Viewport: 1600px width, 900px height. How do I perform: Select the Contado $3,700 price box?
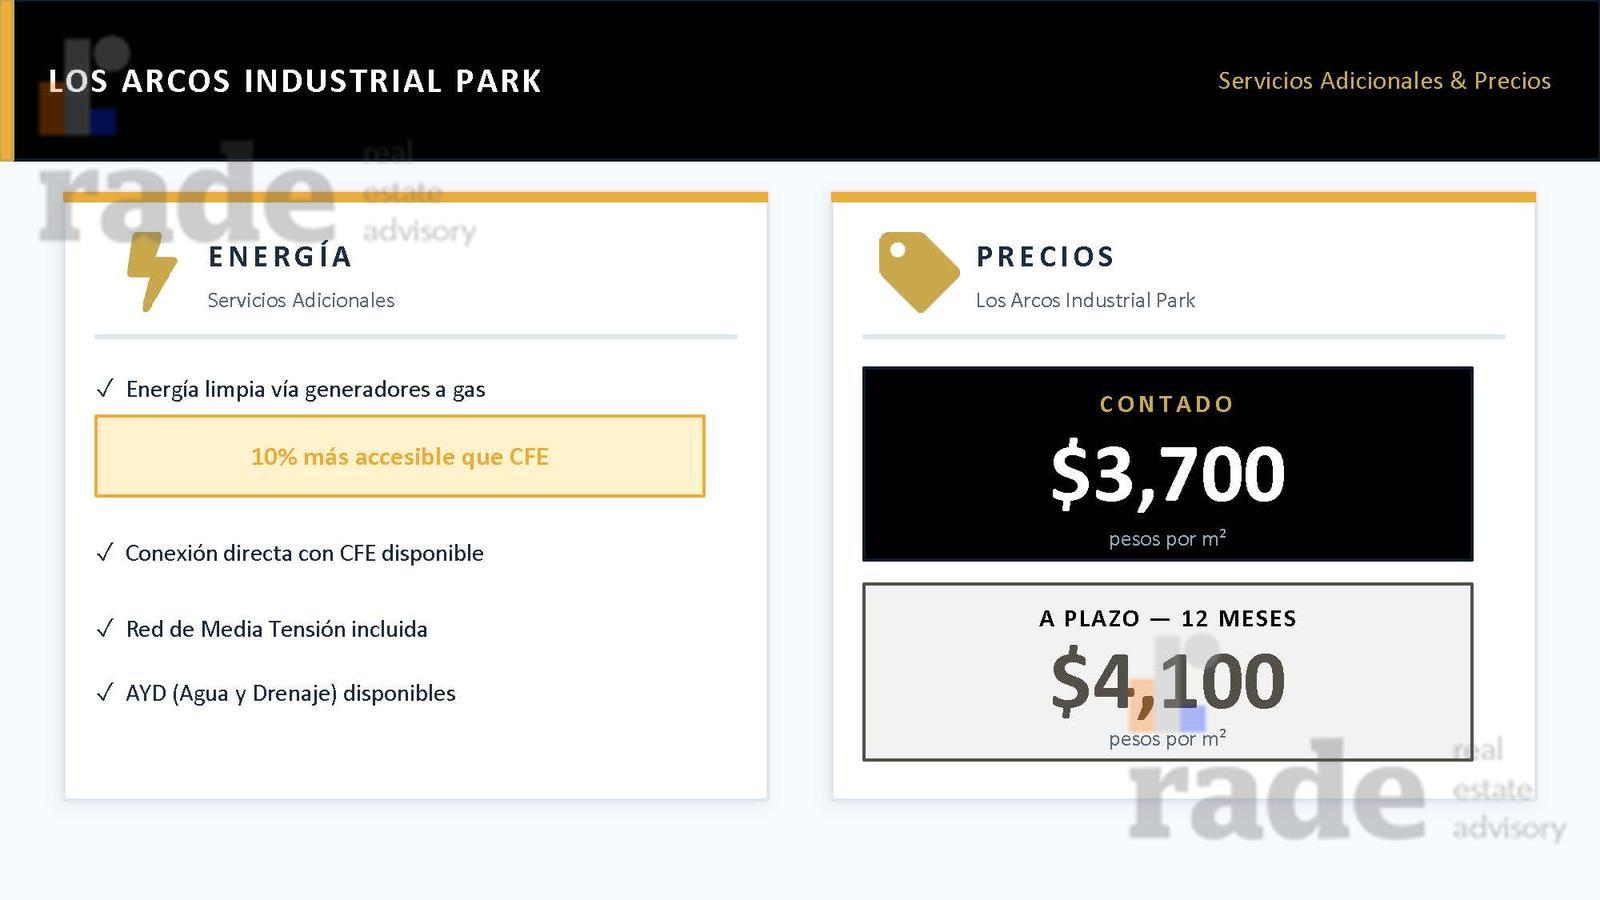(1168, 464)
